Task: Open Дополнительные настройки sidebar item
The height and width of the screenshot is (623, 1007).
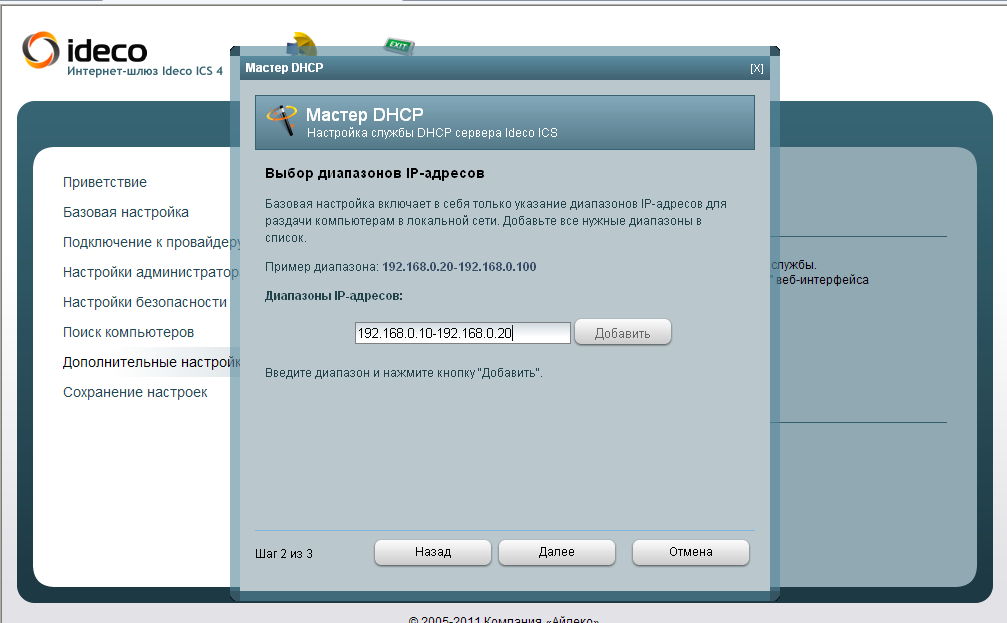Action: pos(151,362)
